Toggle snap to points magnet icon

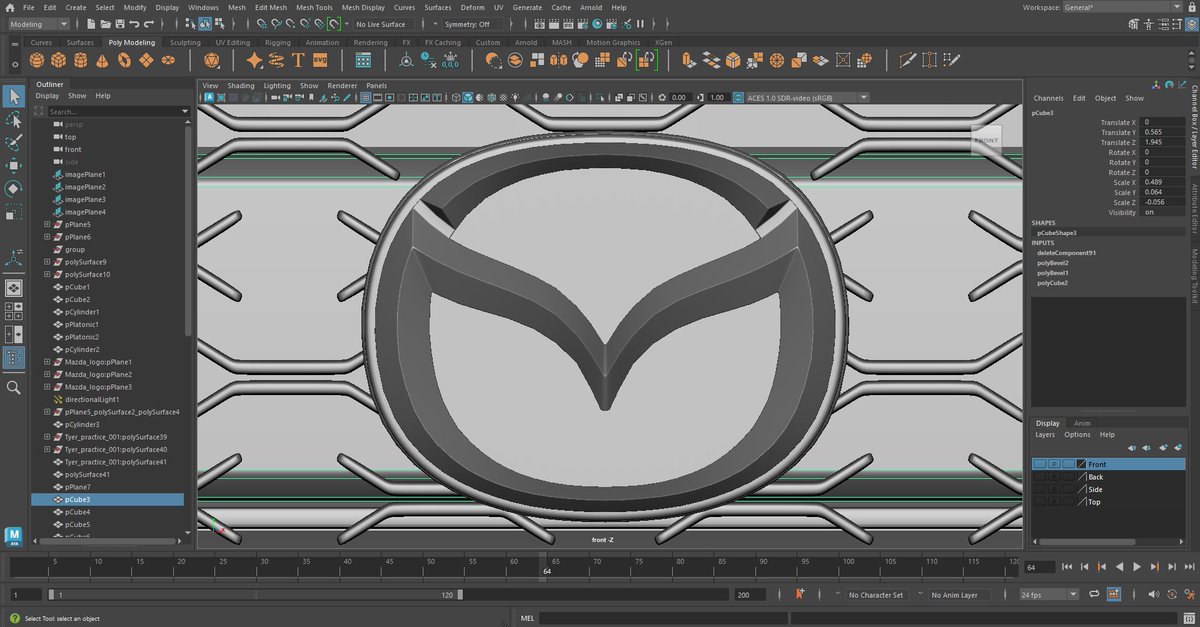coord(291,23)
